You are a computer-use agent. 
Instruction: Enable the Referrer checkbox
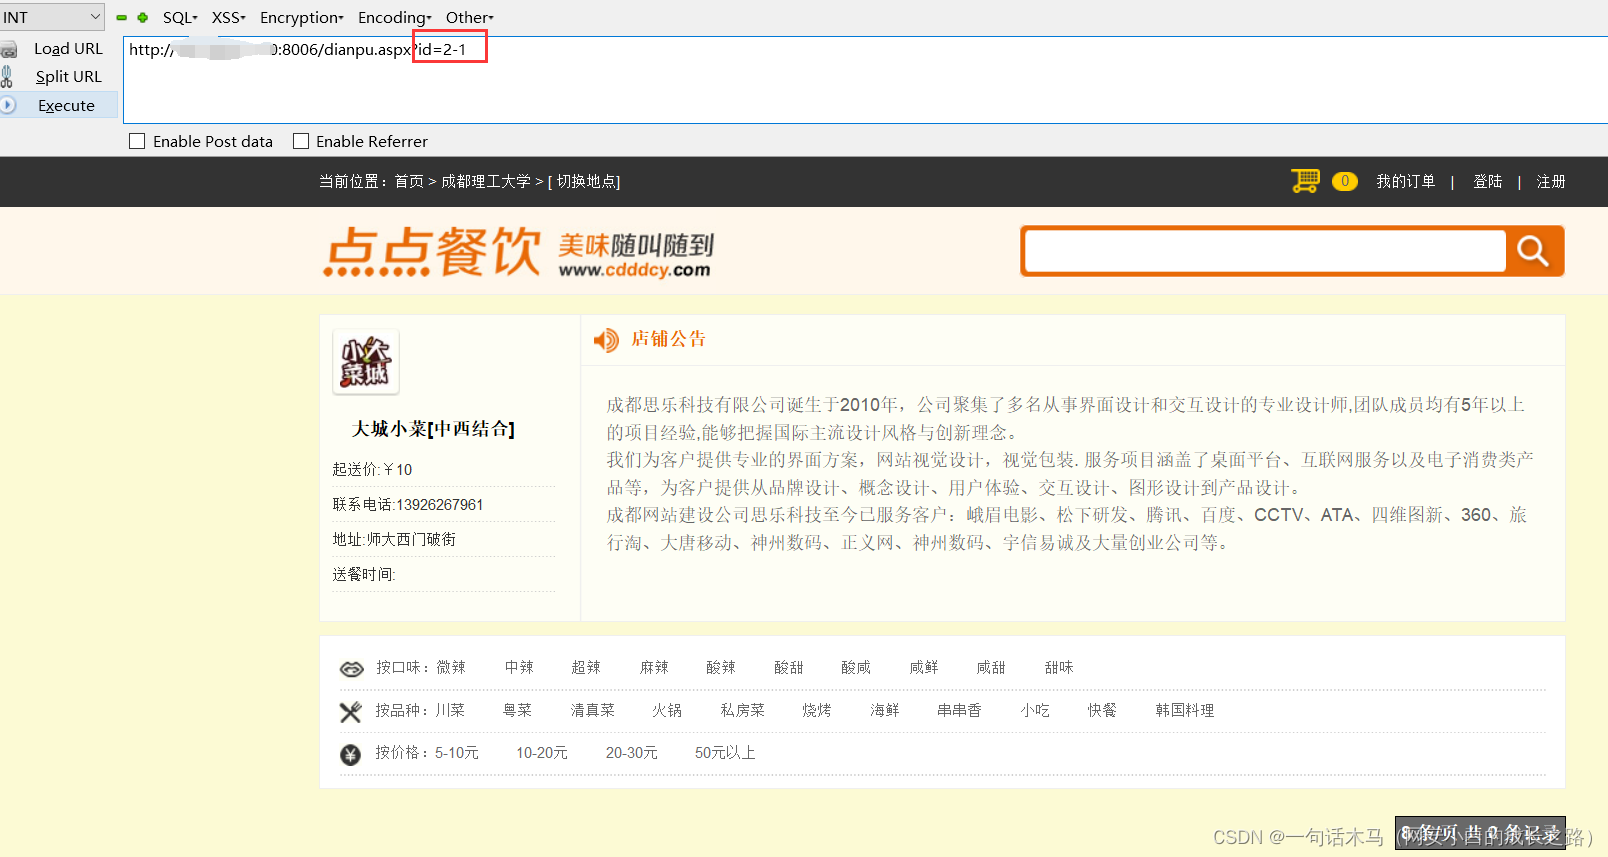coord(300,141)
